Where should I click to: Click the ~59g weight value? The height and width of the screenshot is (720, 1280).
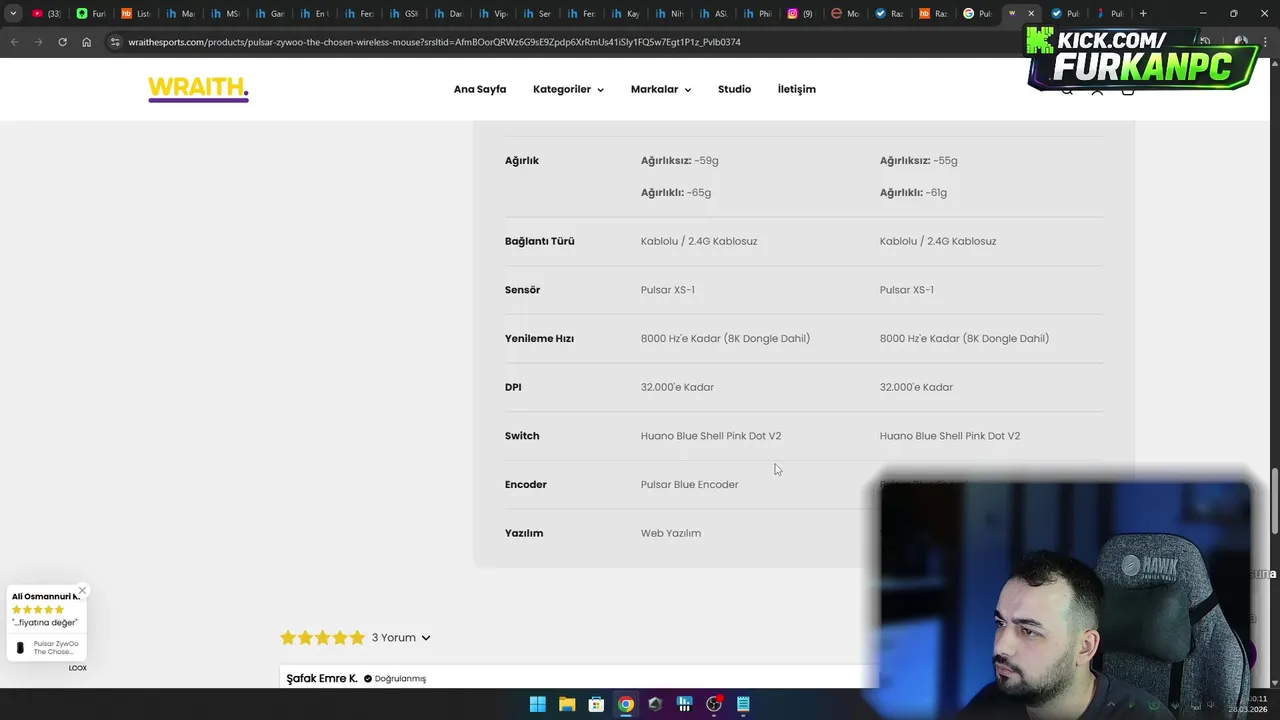[x=706, y=160]
